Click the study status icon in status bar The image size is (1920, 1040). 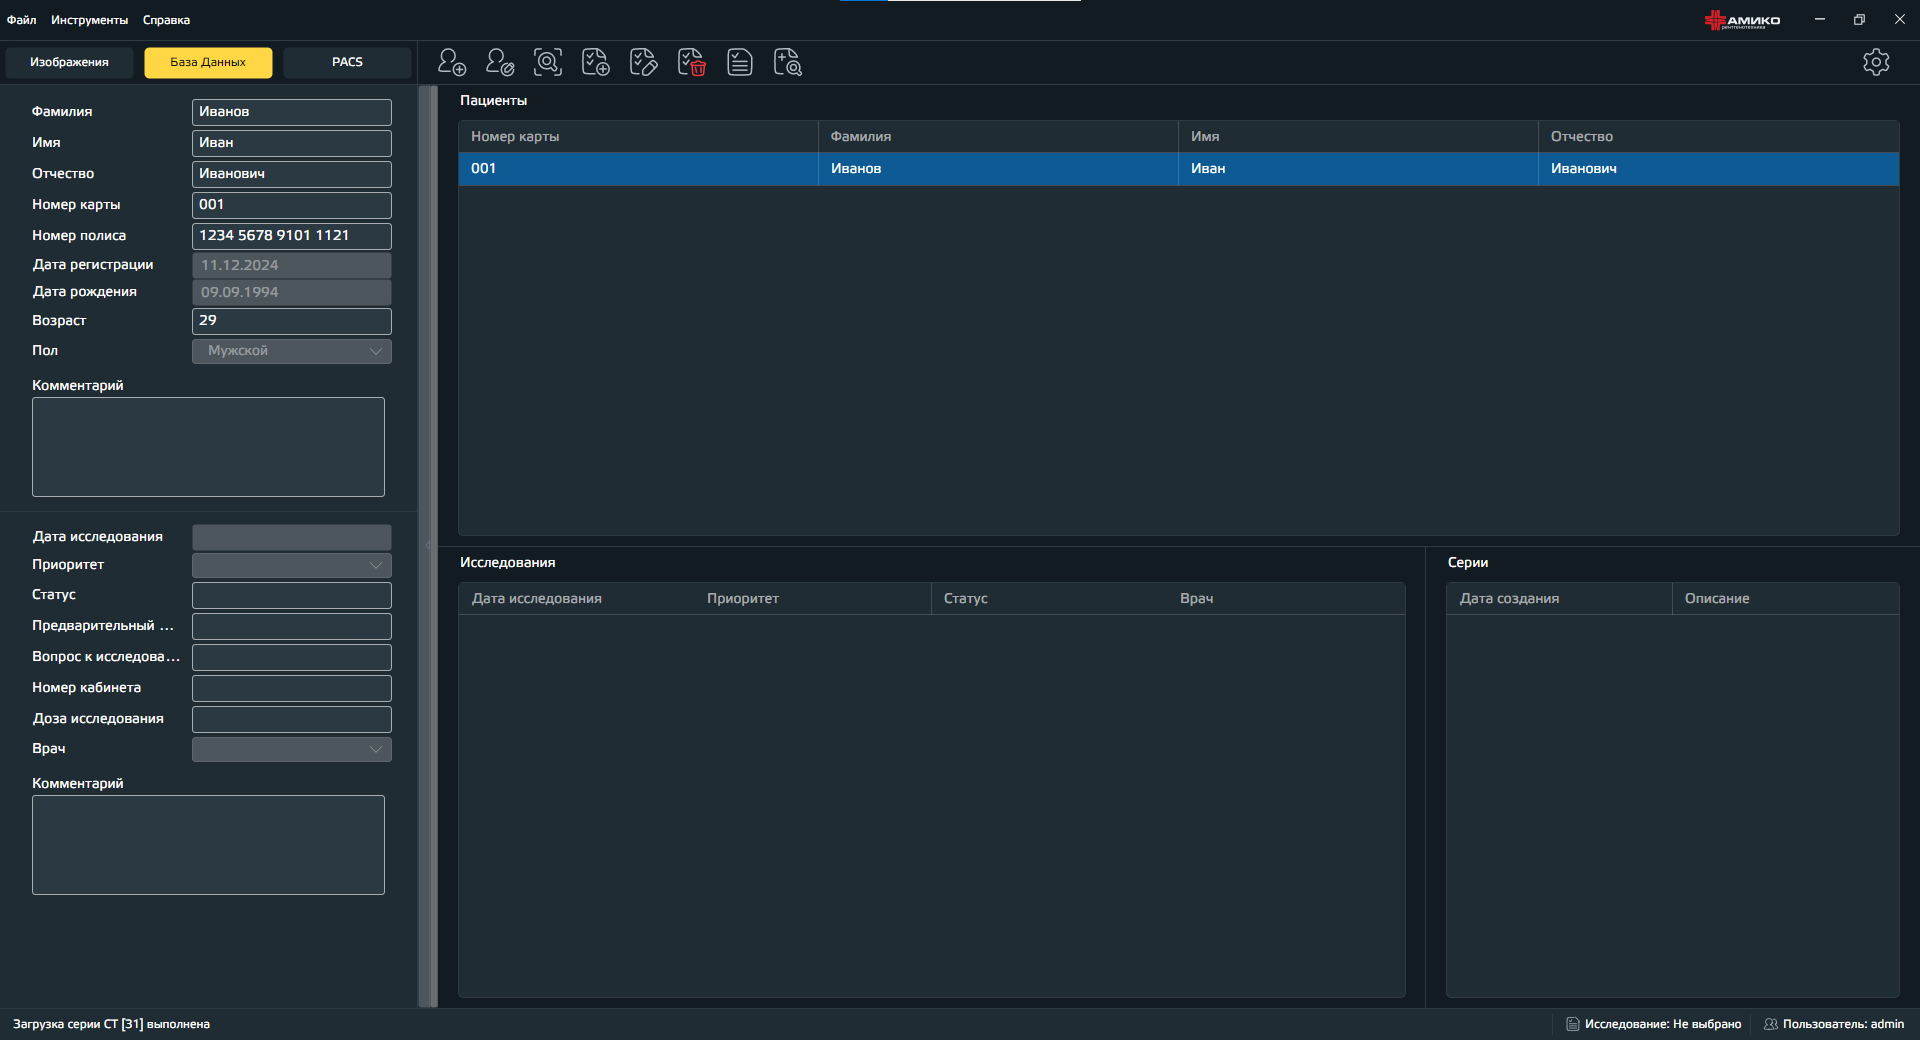(1573, 1024)
